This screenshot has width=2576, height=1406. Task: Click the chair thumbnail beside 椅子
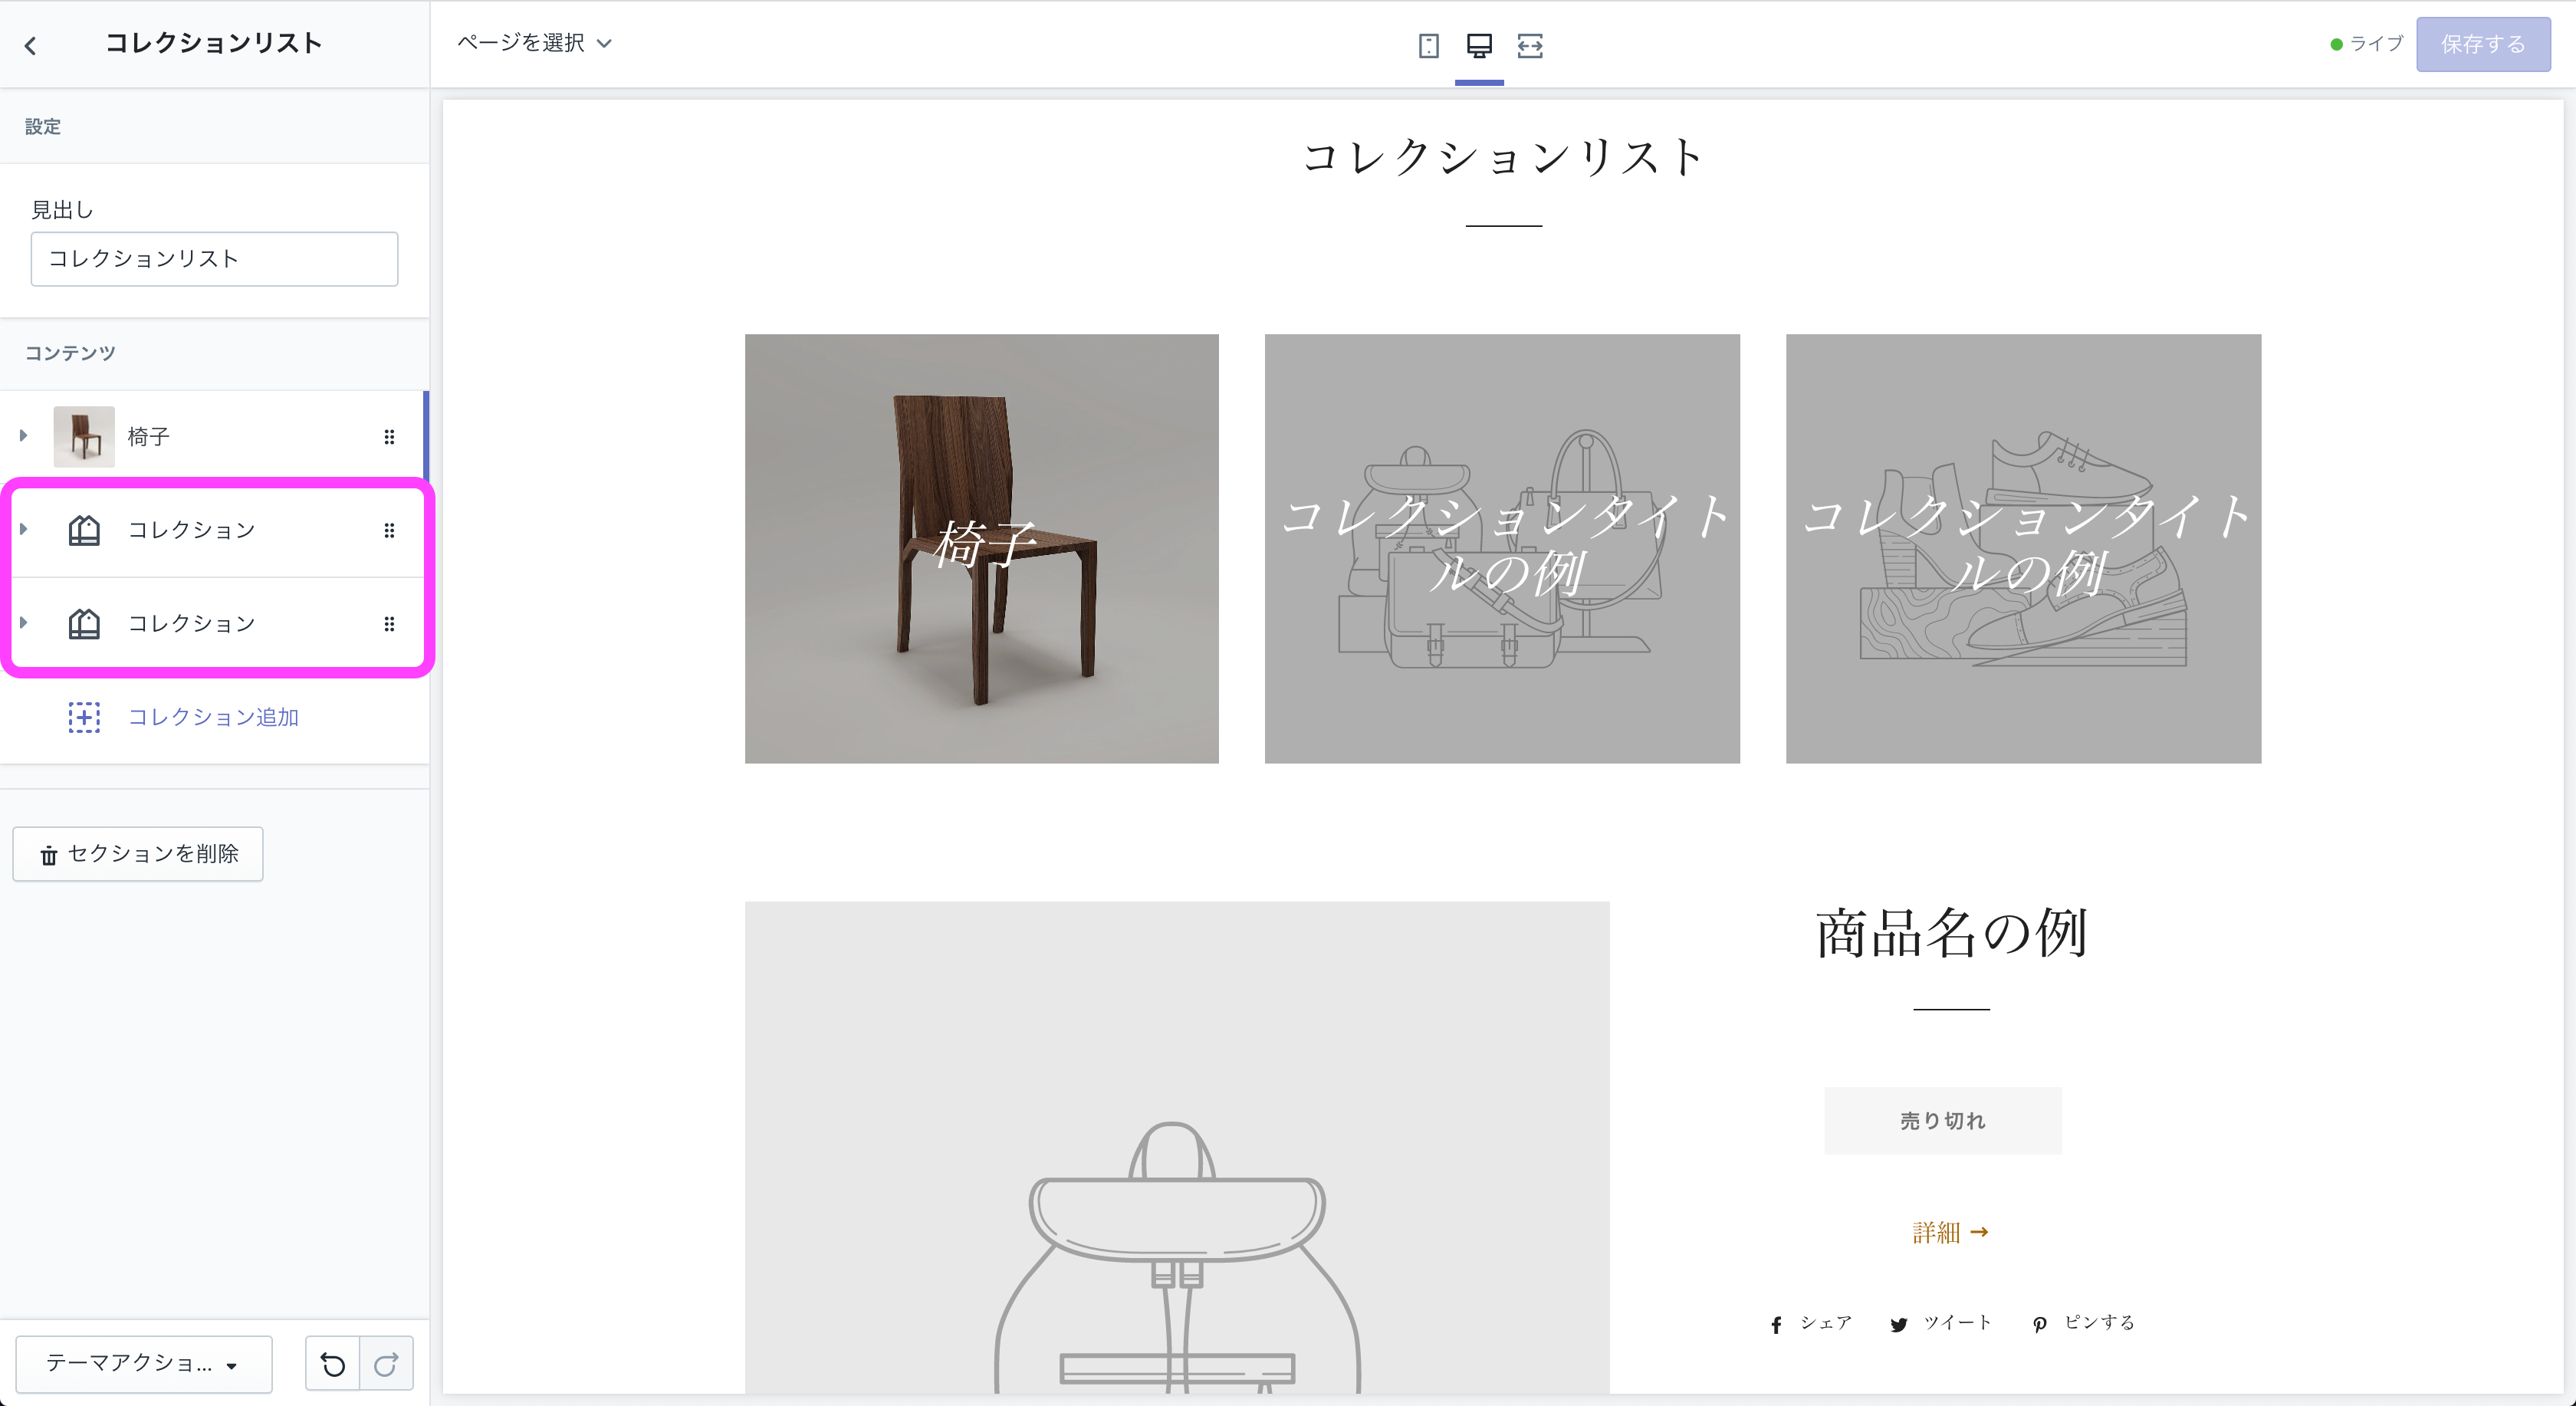[85, 436]
